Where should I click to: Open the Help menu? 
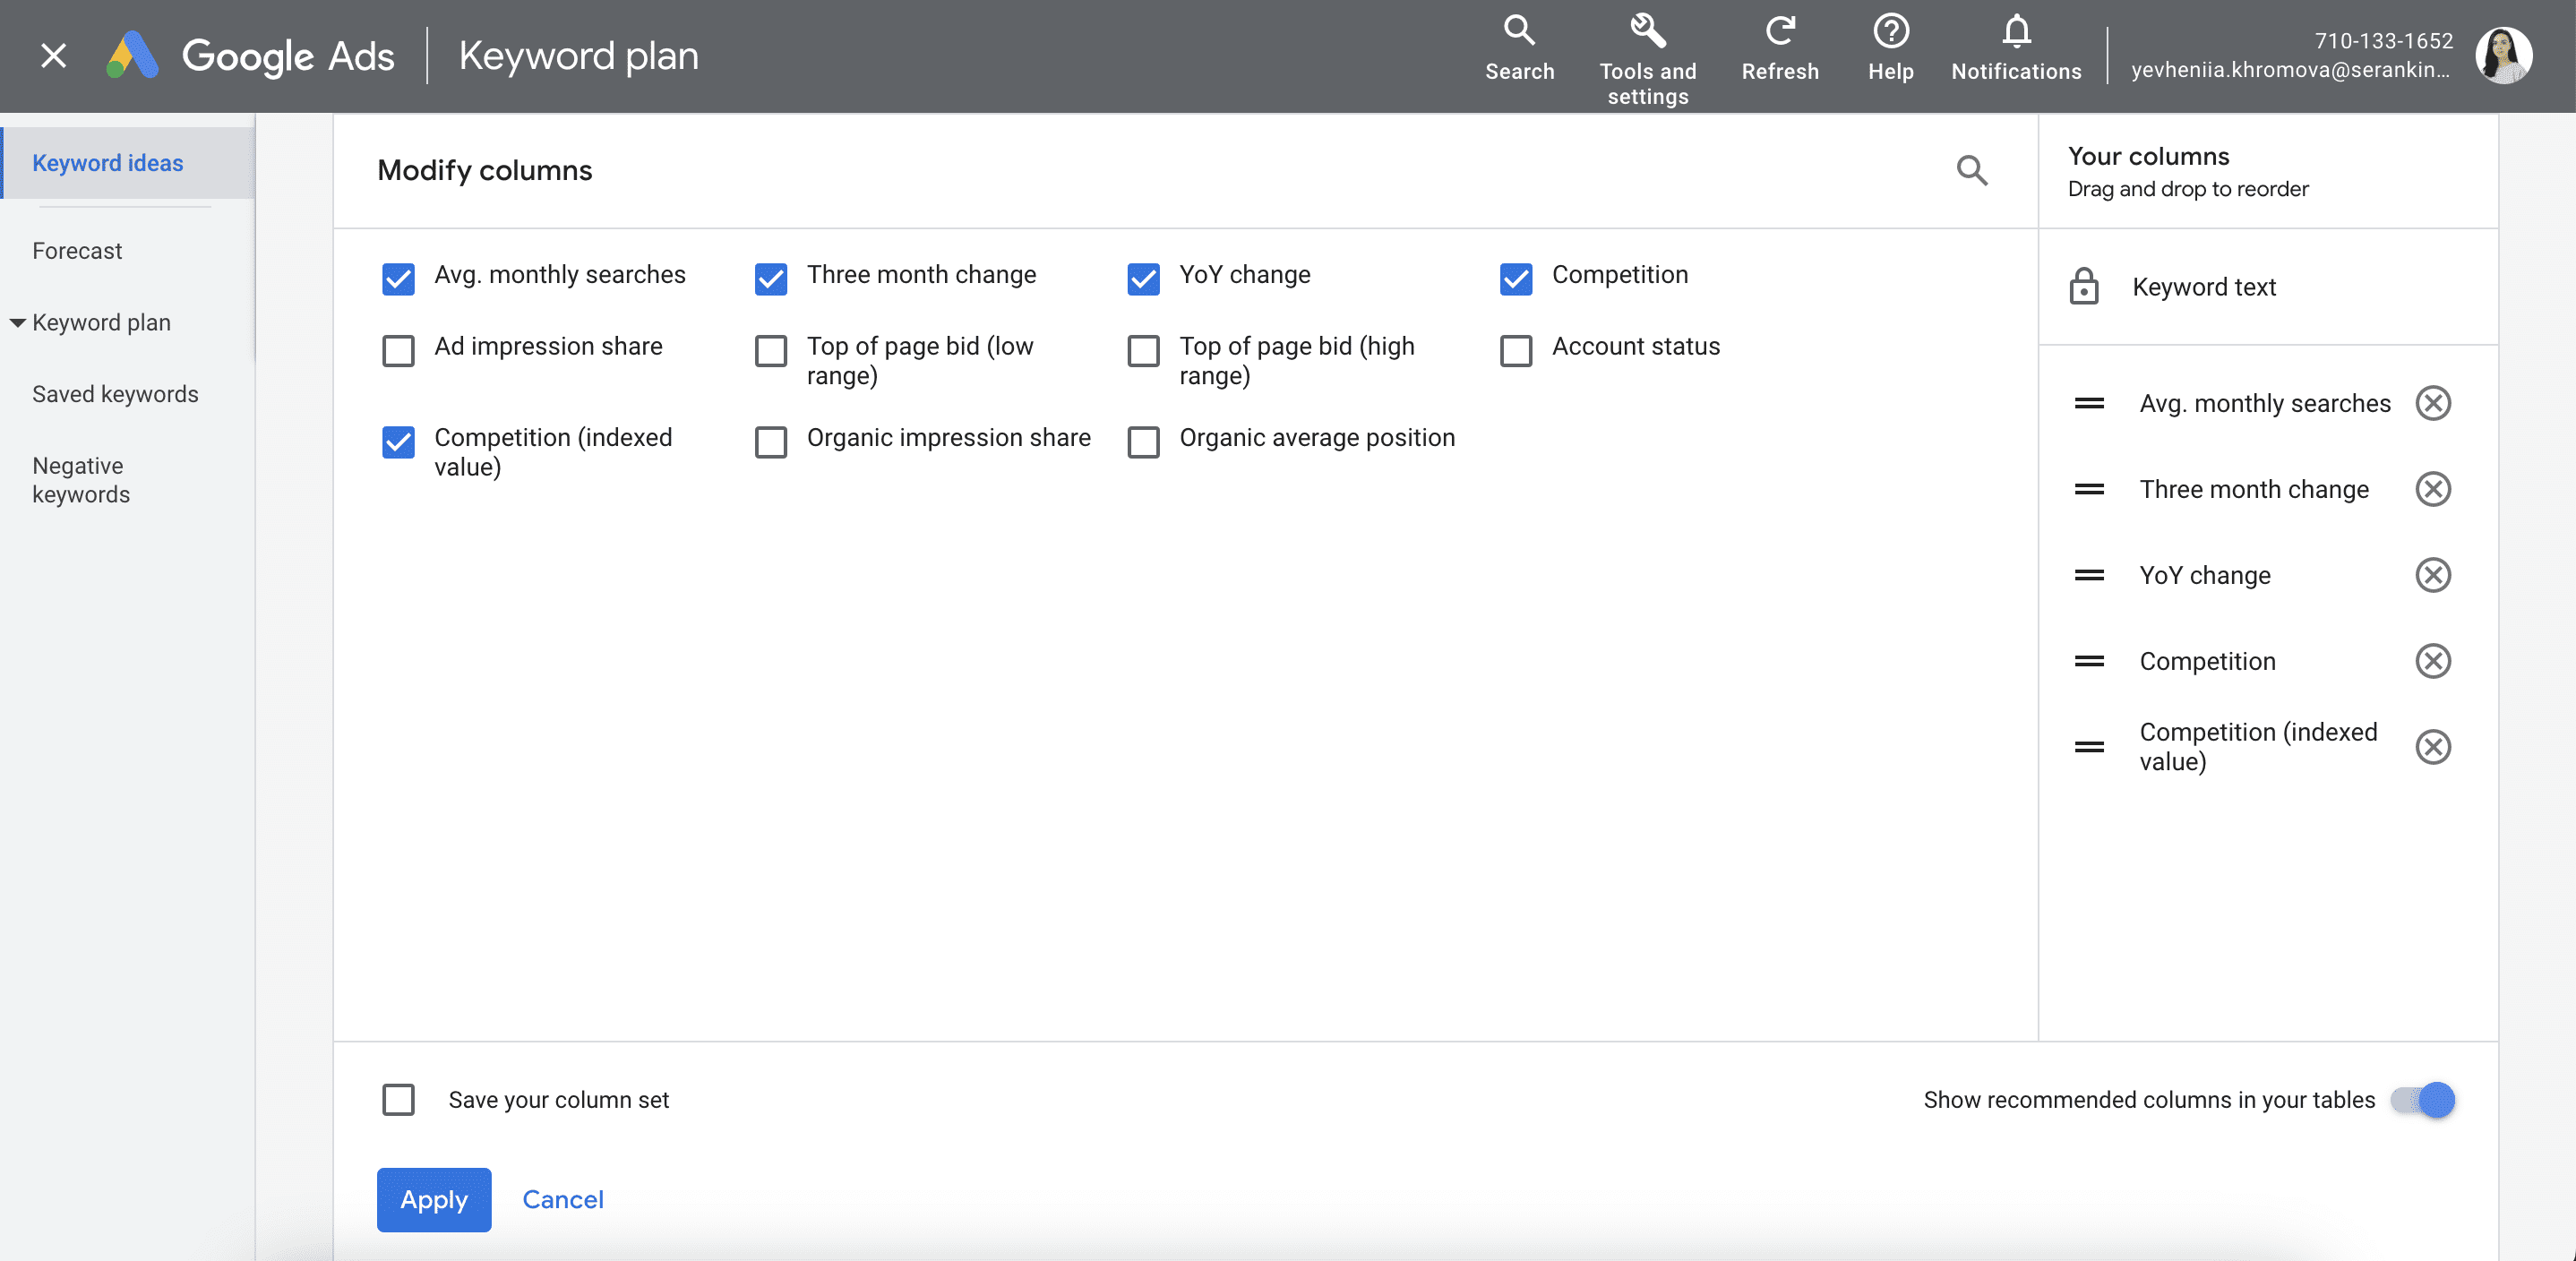pos(1890,50)
